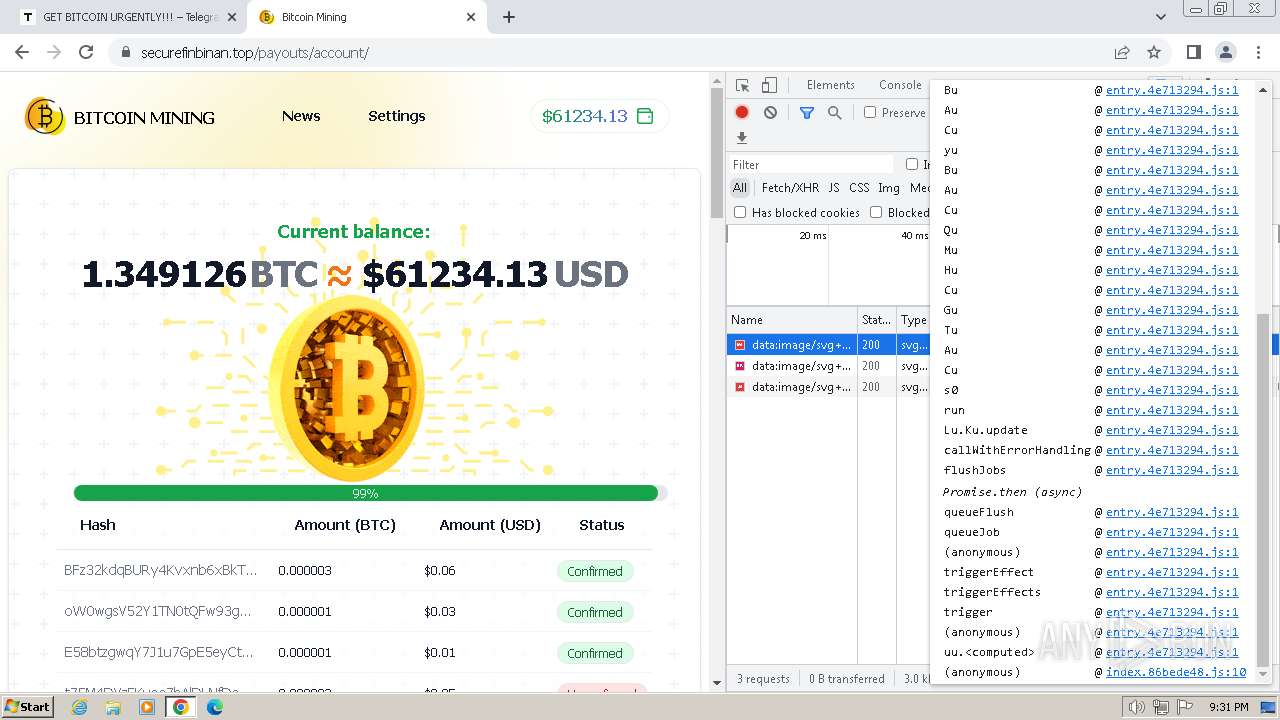Click the $61234.13 balance button
Viewport: 1280px width, 720px height.
[x=600, y=116]
